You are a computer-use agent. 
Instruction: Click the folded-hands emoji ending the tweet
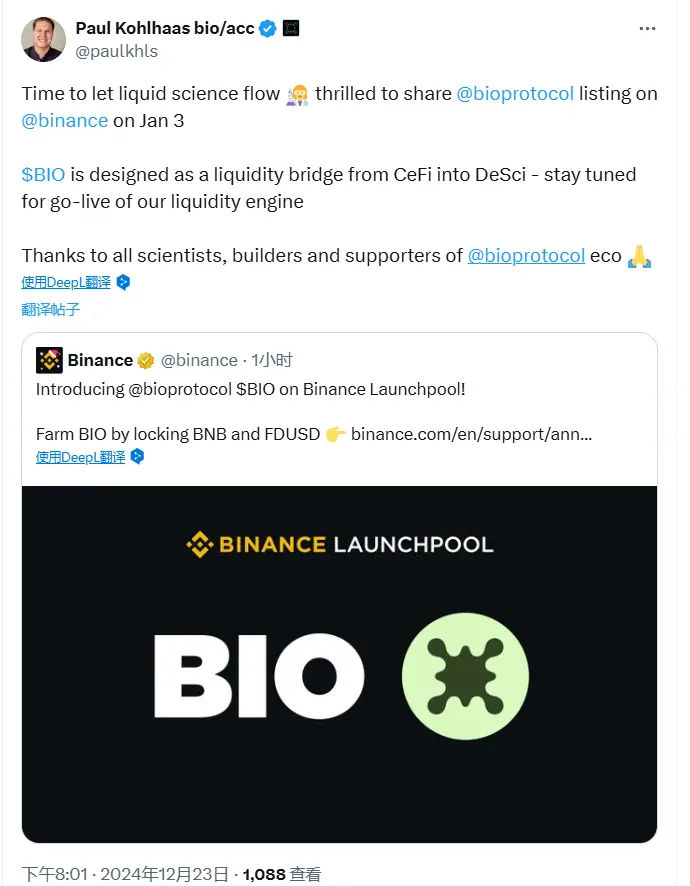[637, 255]
